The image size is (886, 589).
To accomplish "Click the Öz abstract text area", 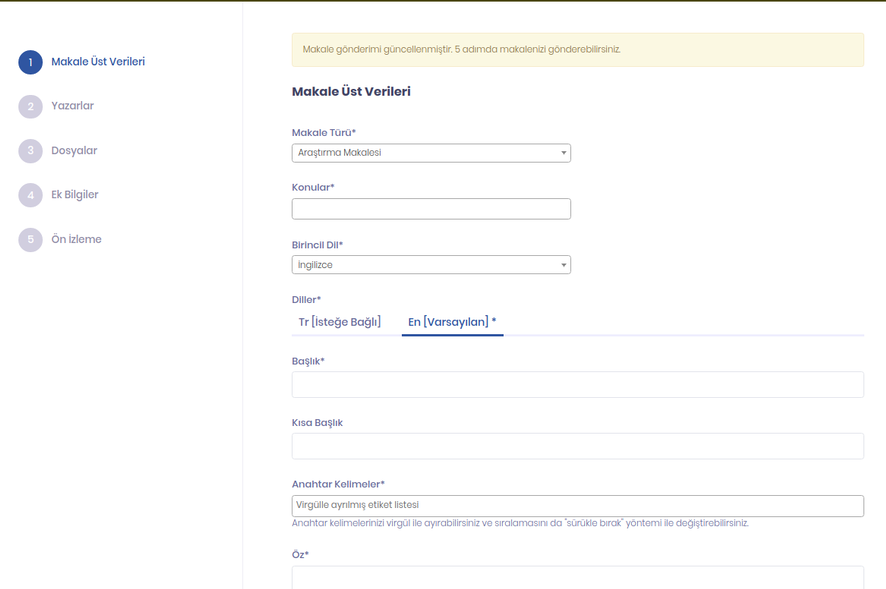I will point(577,577).
